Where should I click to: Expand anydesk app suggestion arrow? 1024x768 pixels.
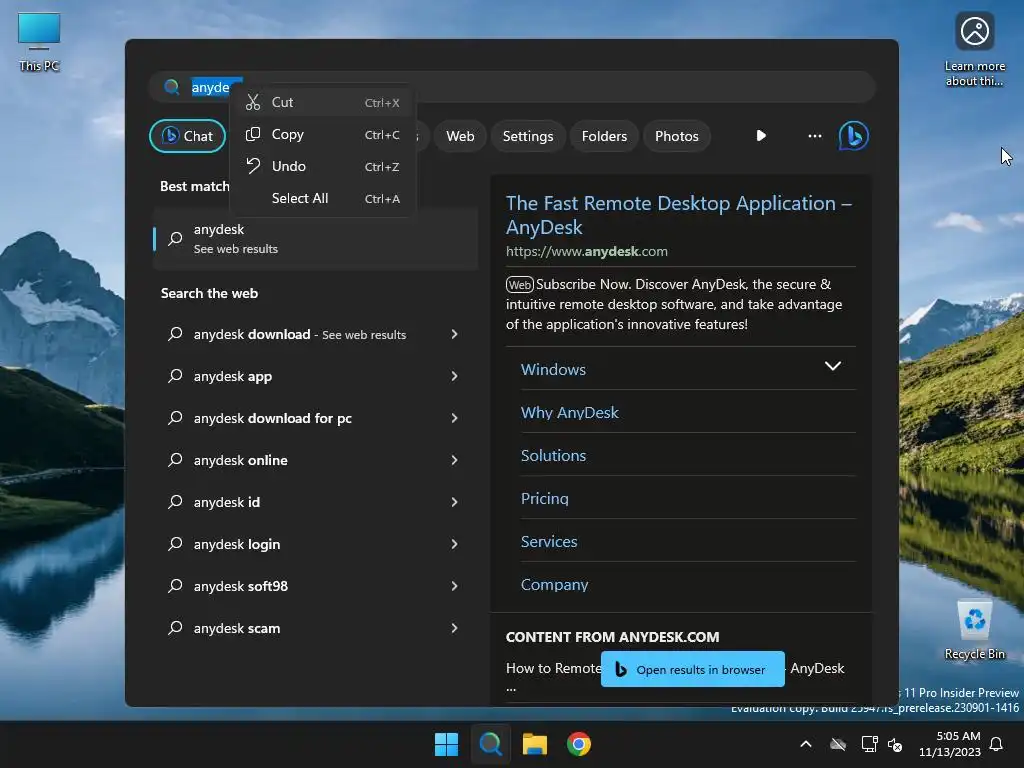(x=455, y=376)
